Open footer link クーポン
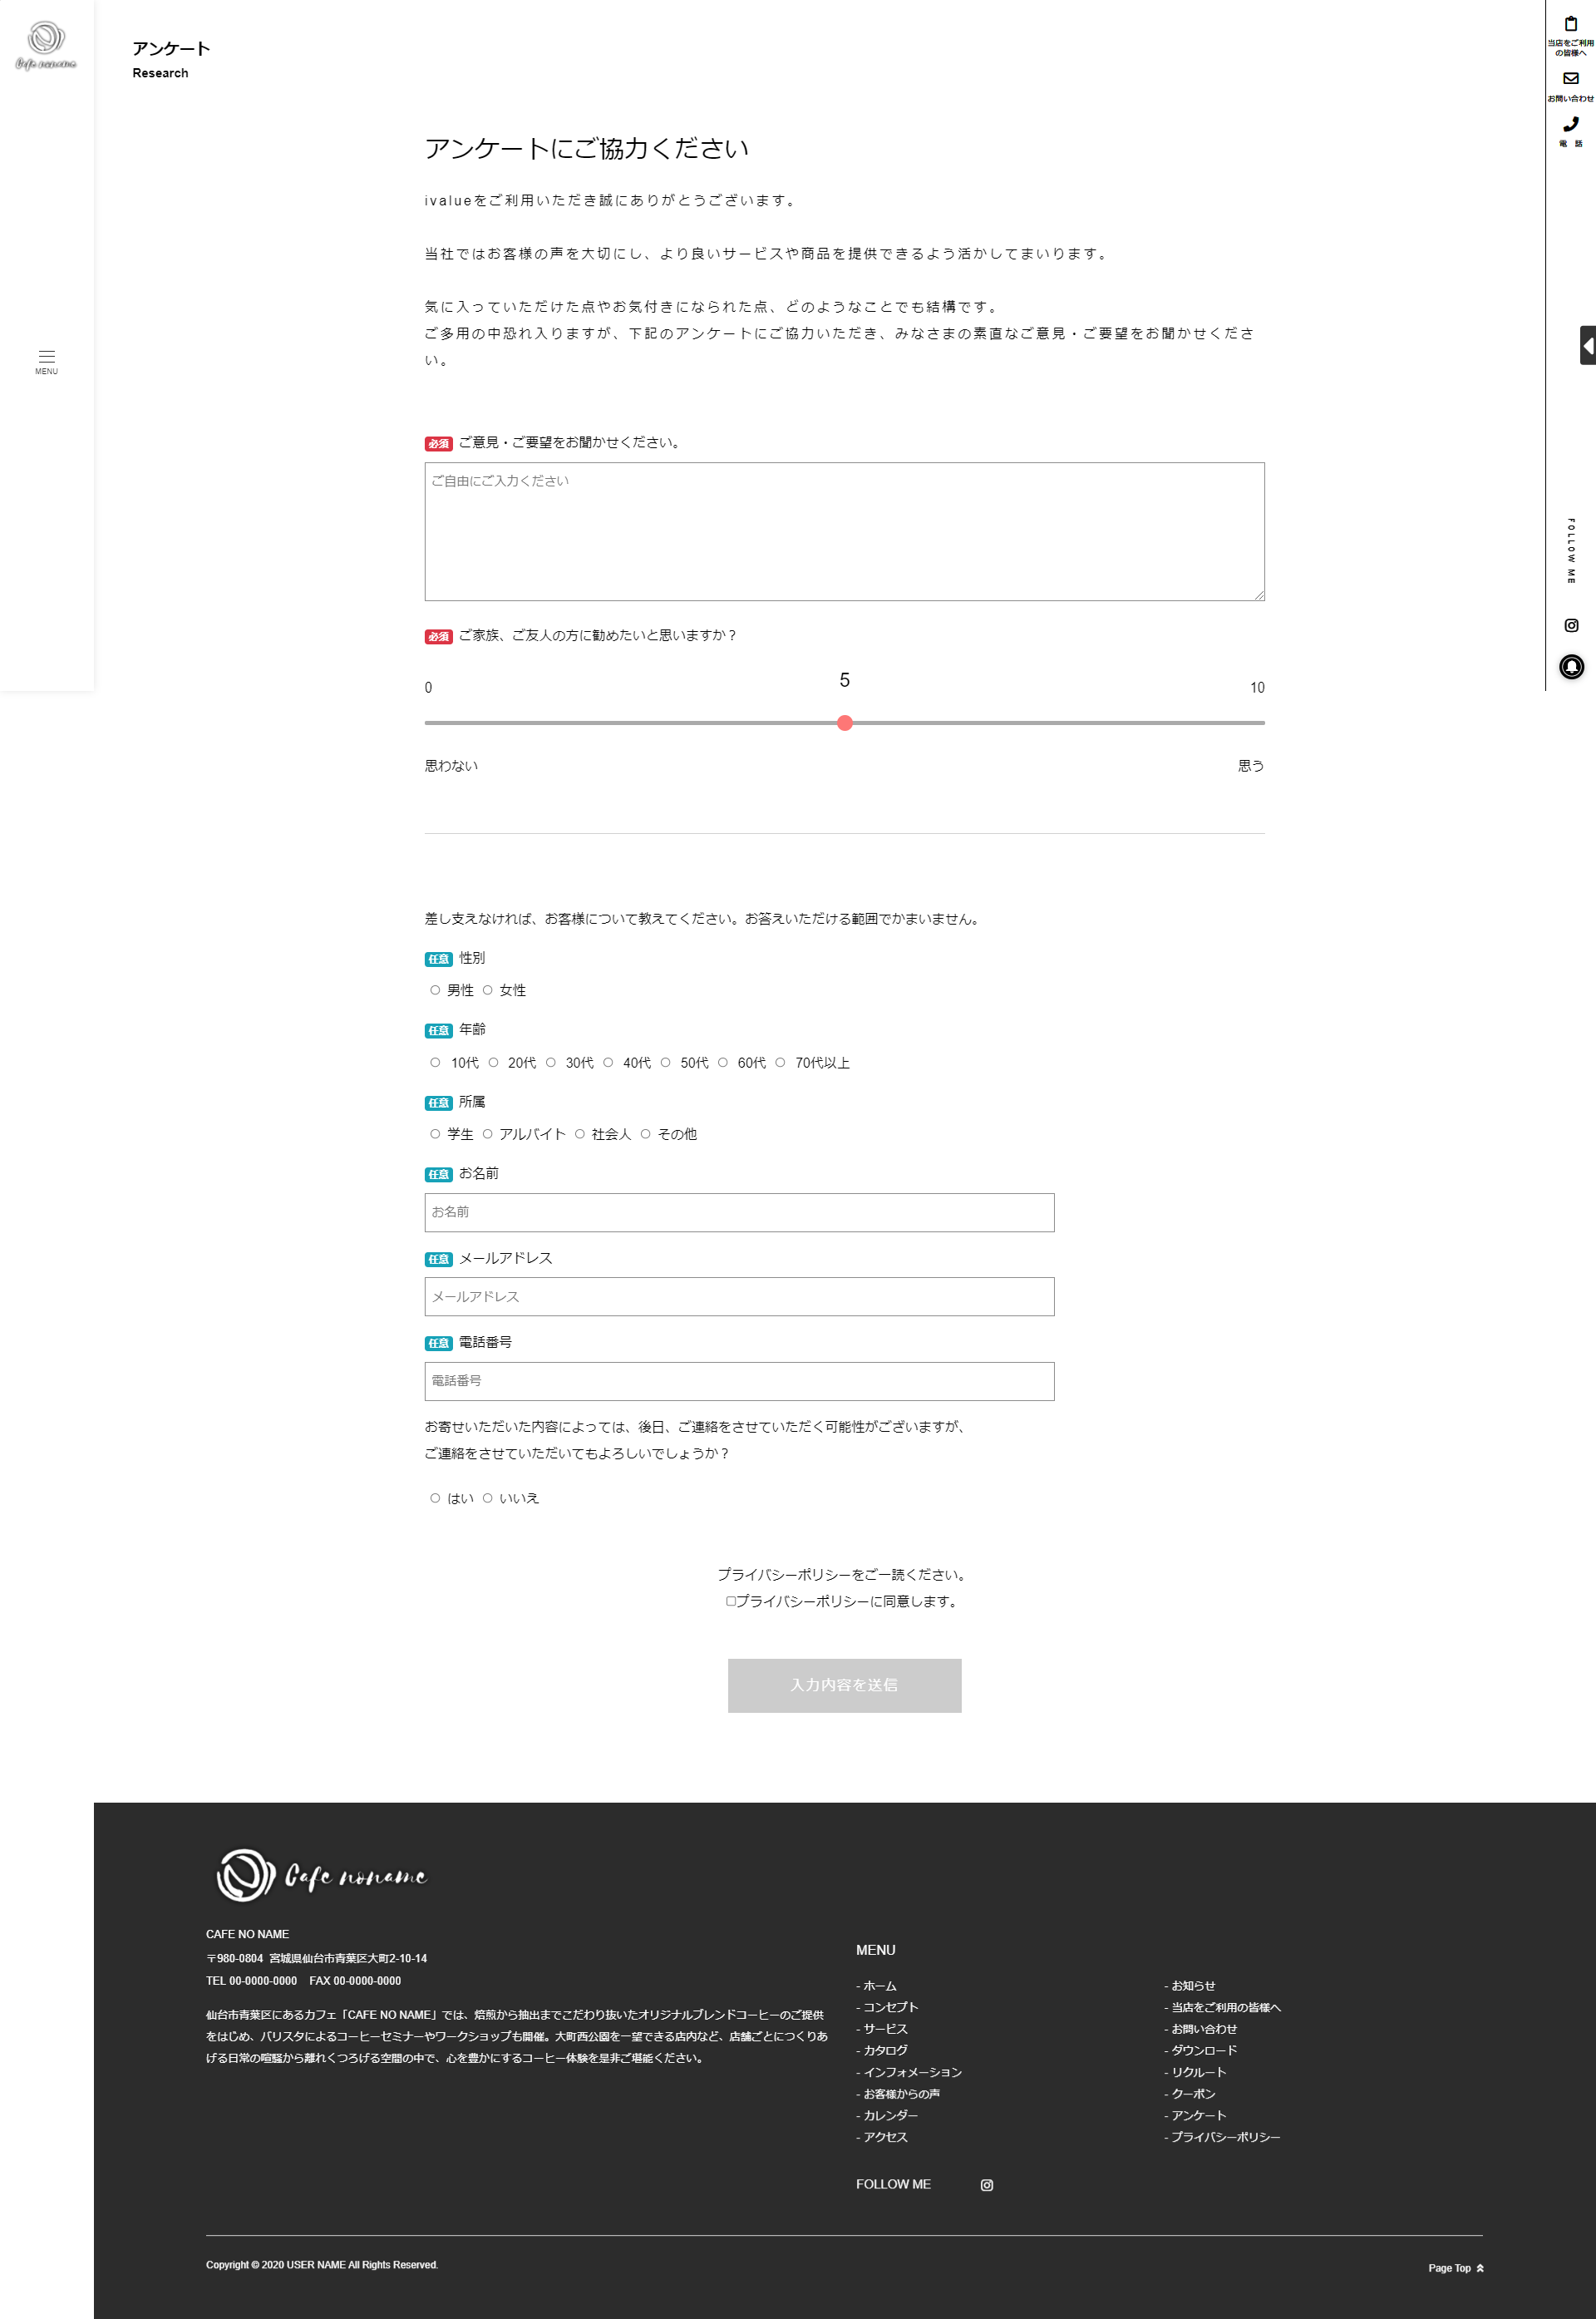This screenshot has height=2319, width=1596. point(1190,2093)
